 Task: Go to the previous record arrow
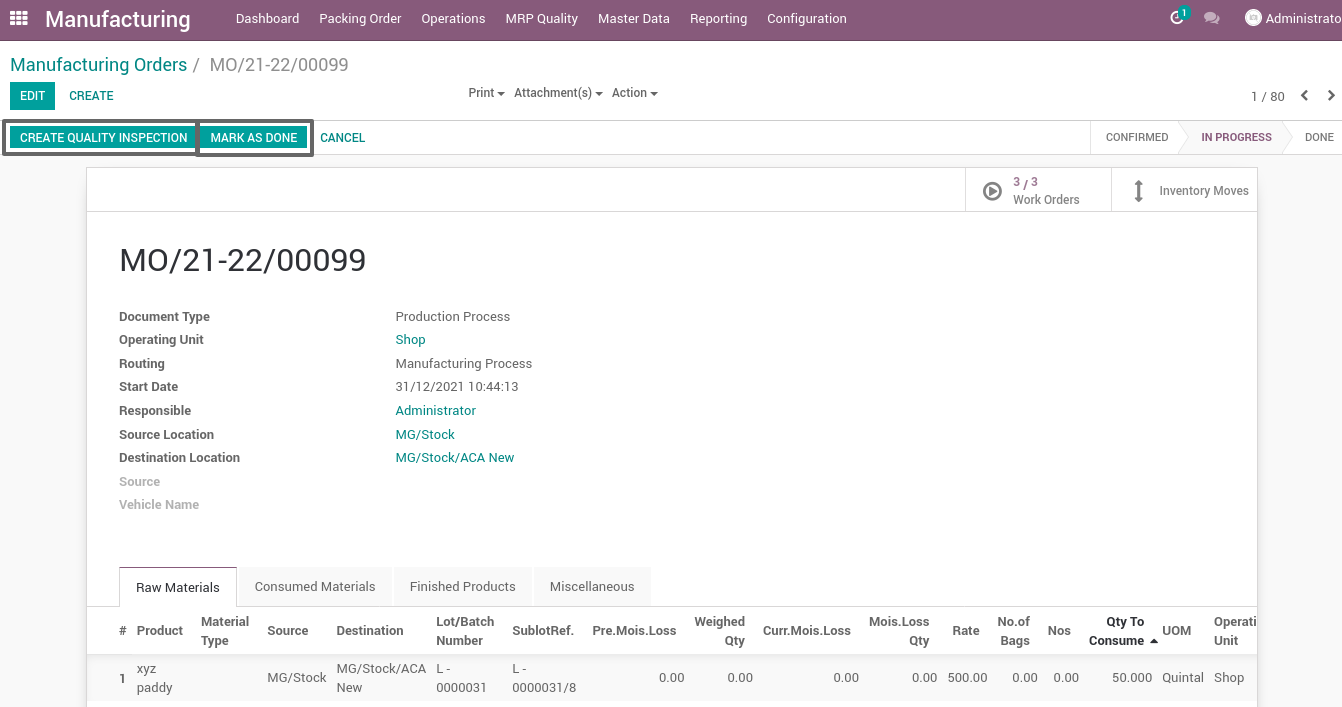(1304, 96)
